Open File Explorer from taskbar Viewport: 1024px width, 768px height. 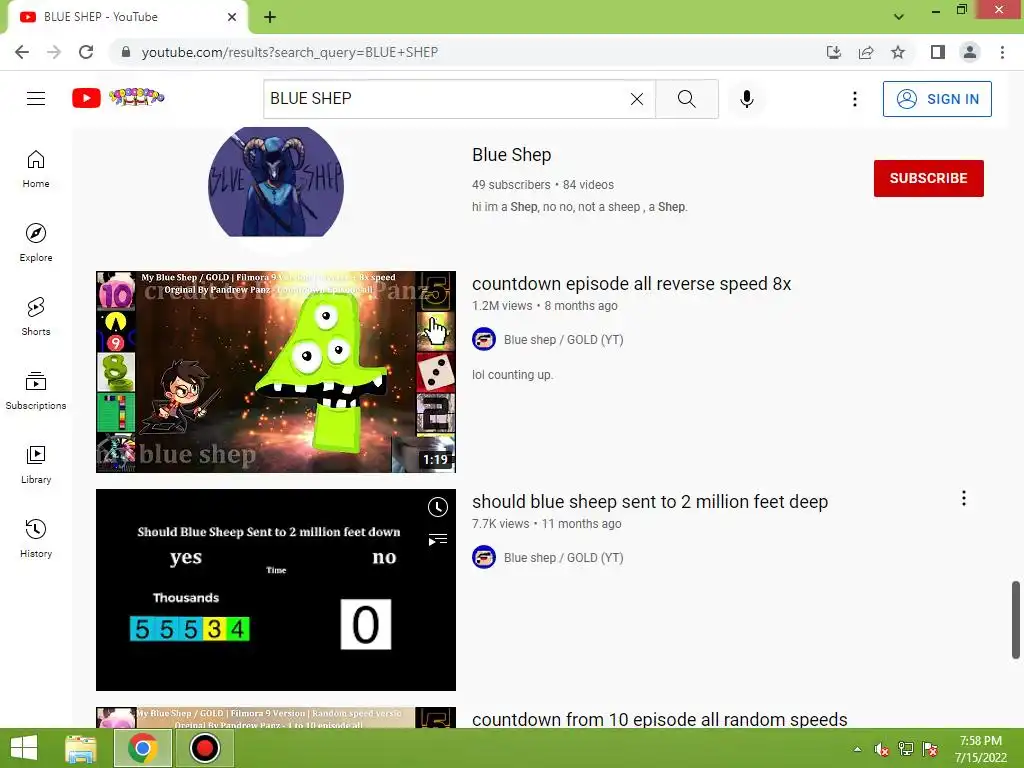81,748
